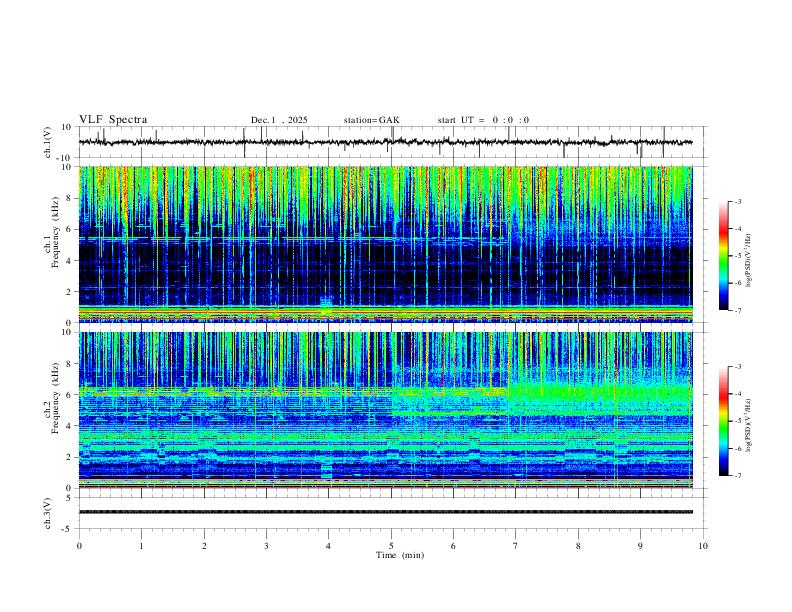This screenshot has width=792, height=612.
Task: Click the ch.1 spectrogram panel
Action: point(385,244)
